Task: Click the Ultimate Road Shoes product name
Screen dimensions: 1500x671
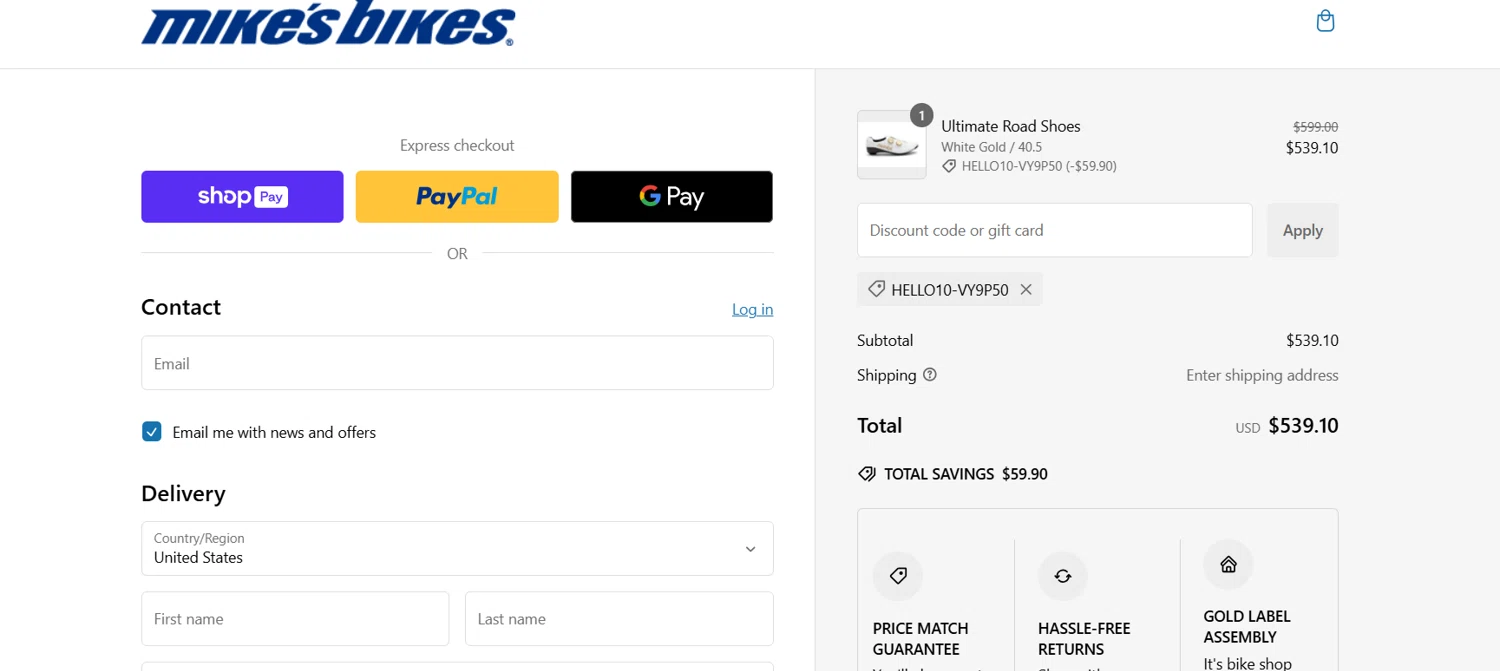Action: coord(1010,126)
